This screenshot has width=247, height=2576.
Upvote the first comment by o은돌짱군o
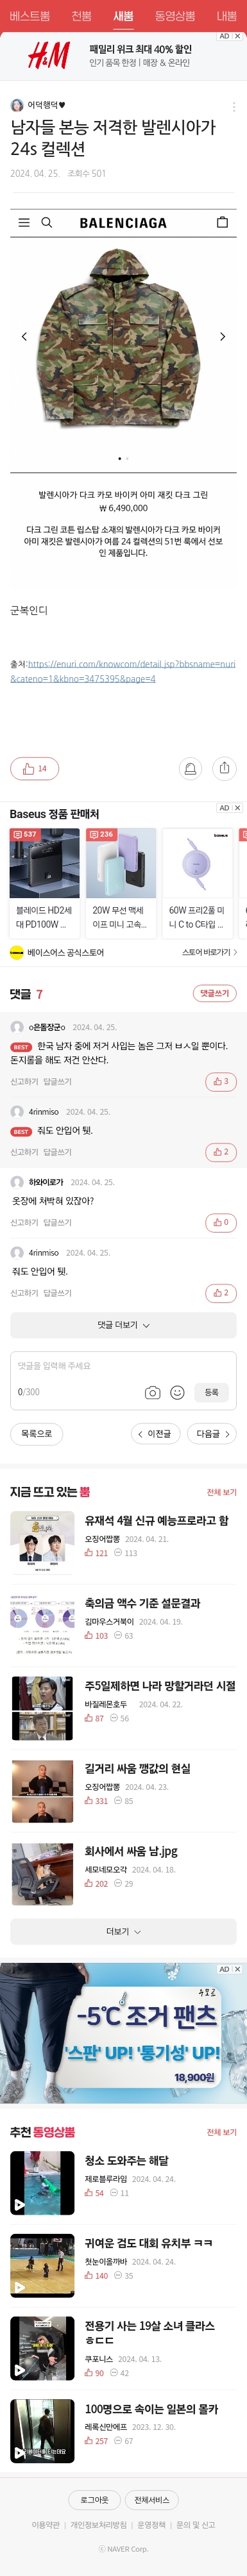point(220,1081)
